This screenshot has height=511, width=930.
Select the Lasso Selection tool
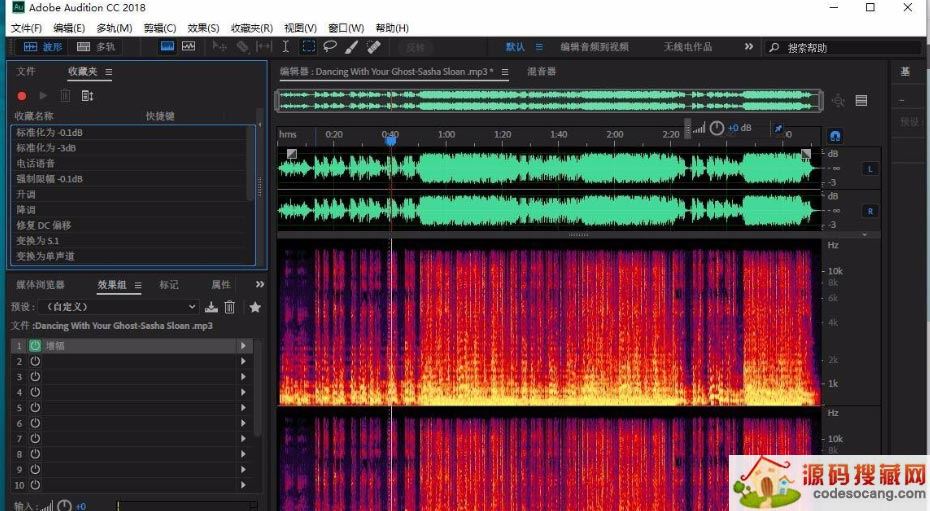tap(330, 47)
